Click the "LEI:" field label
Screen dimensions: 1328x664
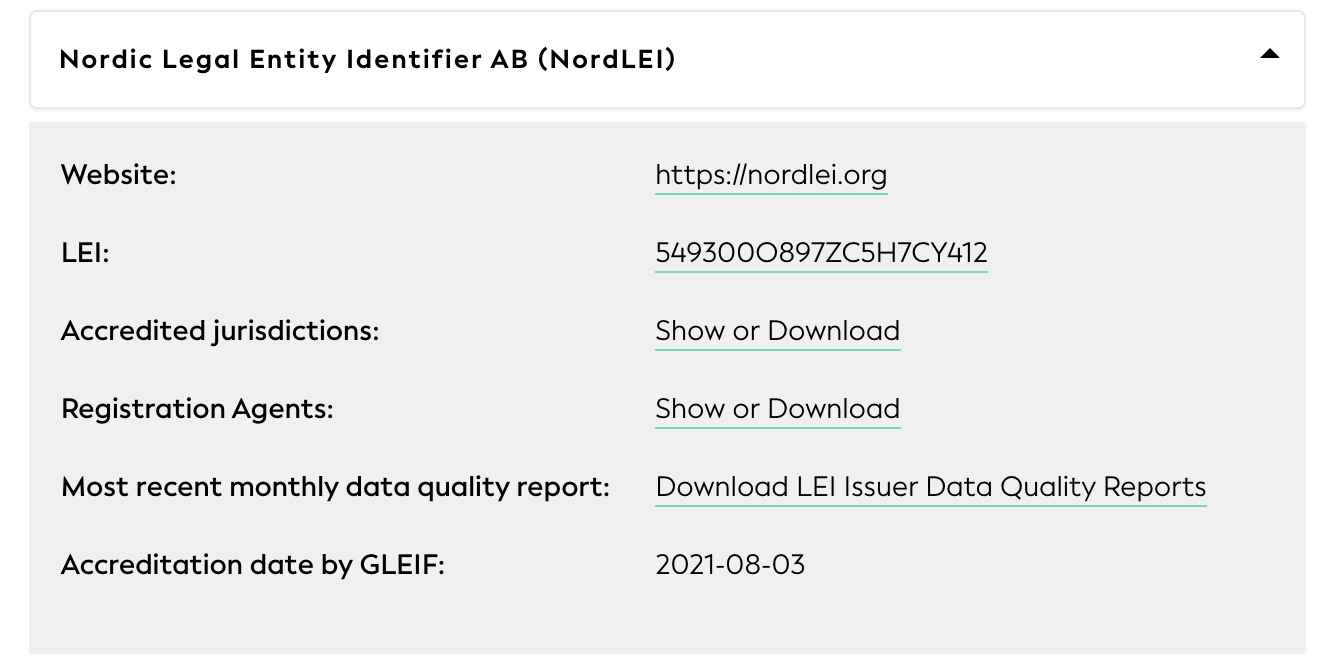85,253
